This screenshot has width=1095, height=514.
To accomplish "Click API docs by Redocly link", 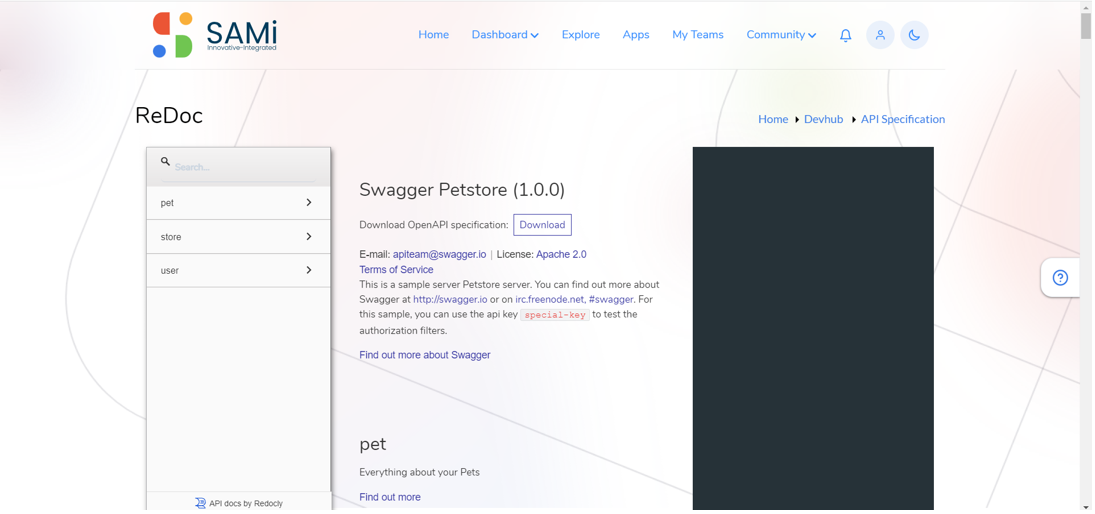I will click(x=239, y=503).
